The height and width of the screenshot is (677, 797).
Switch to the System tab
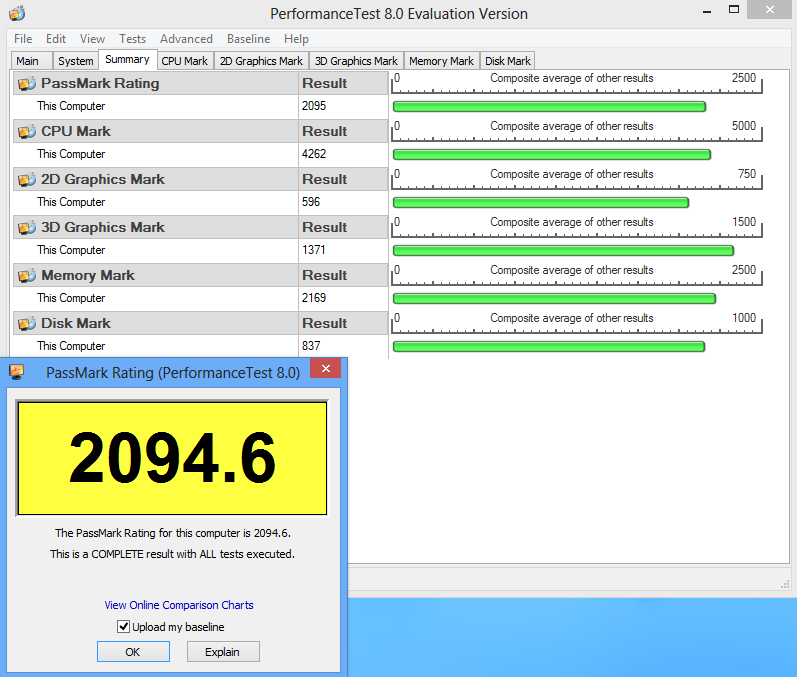point(76,61)
